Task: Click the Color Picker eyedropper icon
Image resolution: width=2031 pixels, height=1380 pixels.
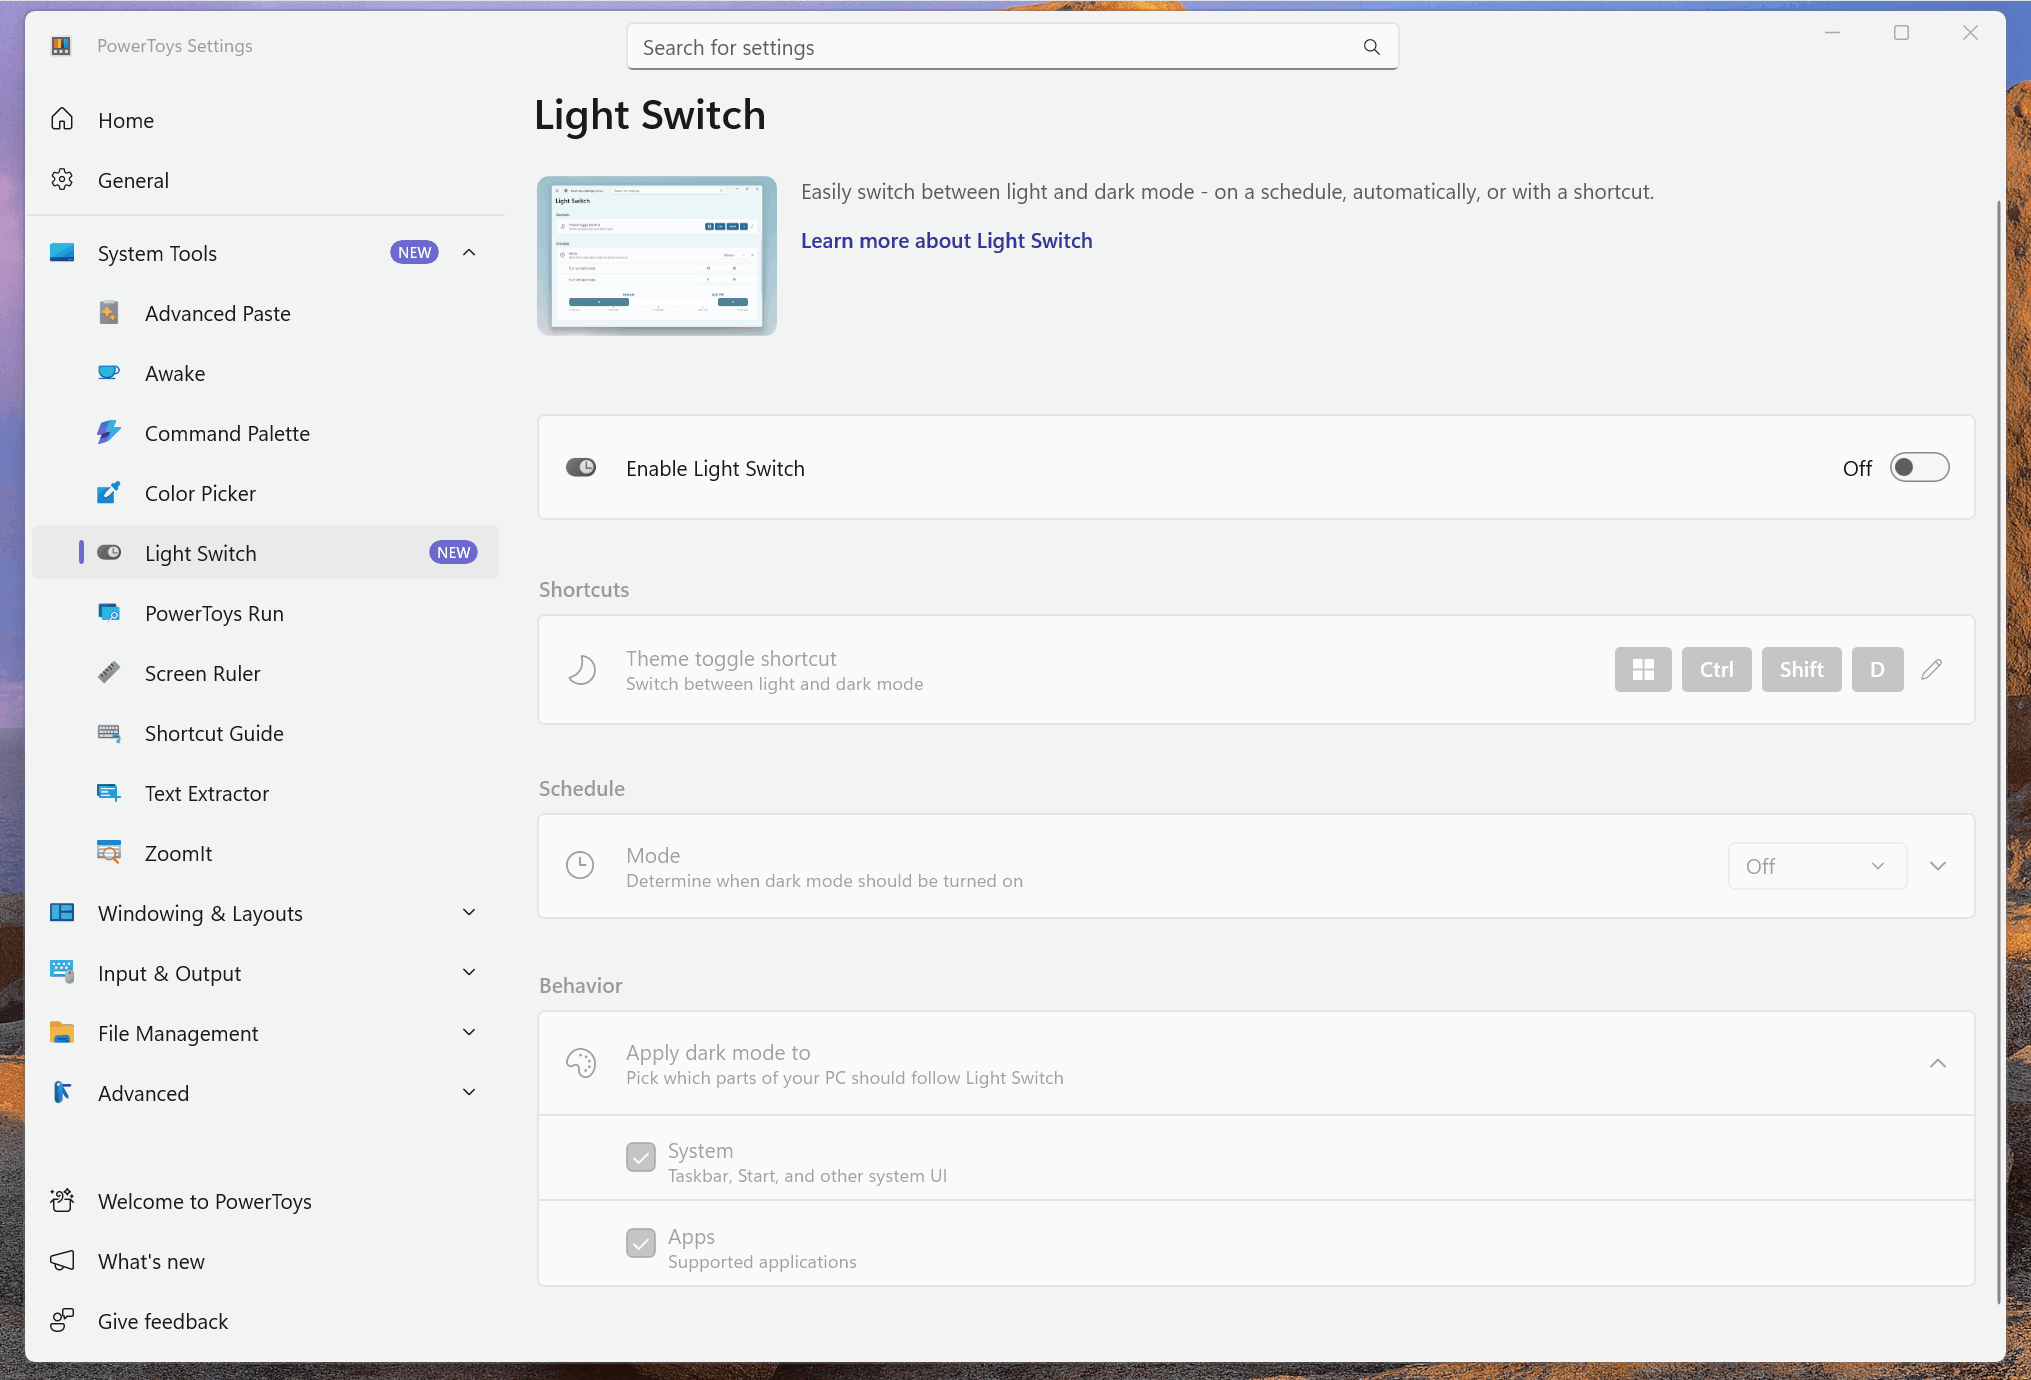Action: pyautogui.click(x=110, y=492)
